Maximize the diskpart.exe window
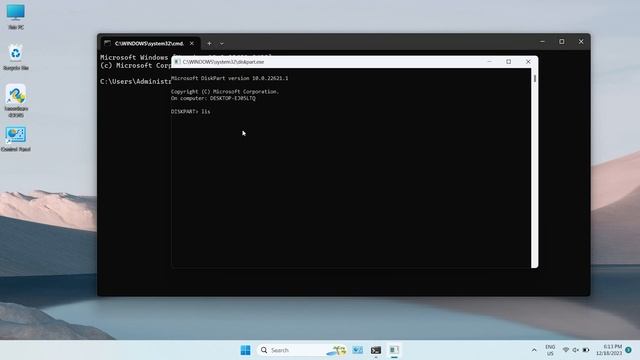The image size is (640, 360). point(509,62)
